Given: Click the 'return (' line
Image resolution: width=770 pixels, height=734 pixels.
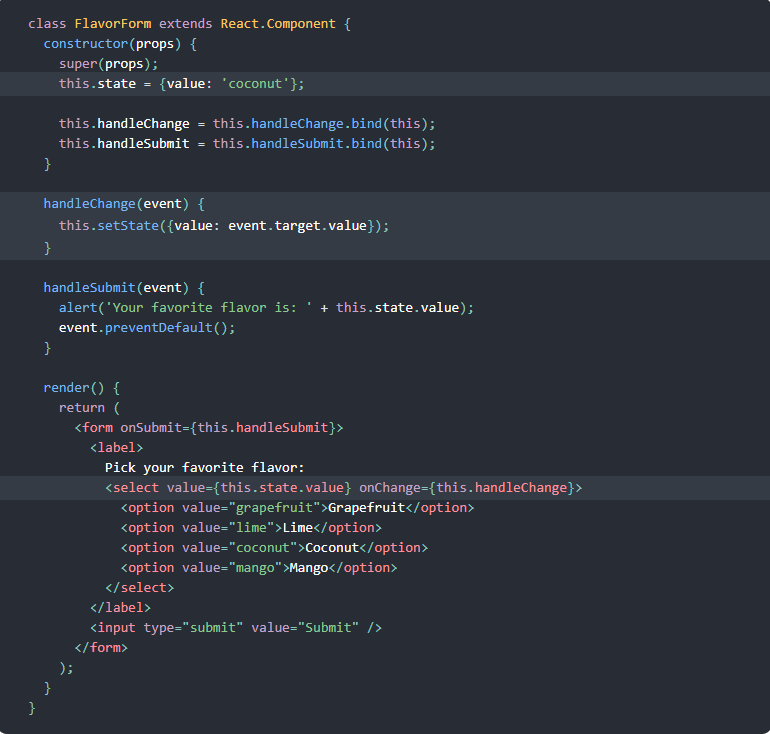Looking at the screenshot, I should (89, 408).
